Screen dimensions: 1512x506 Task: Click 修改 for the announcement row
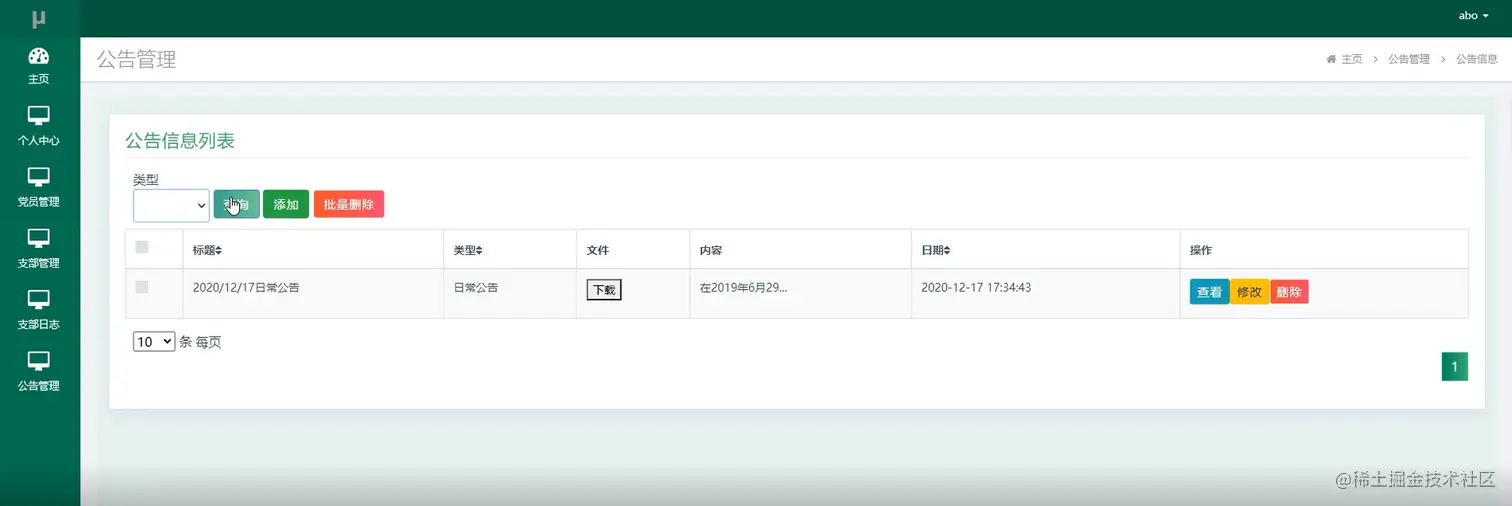pos(1250,292)
